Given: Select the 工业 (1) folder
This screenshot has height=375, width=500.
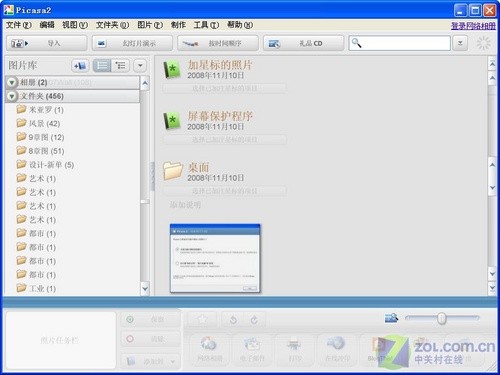Looking at the screenshot, I should [36, 288].
